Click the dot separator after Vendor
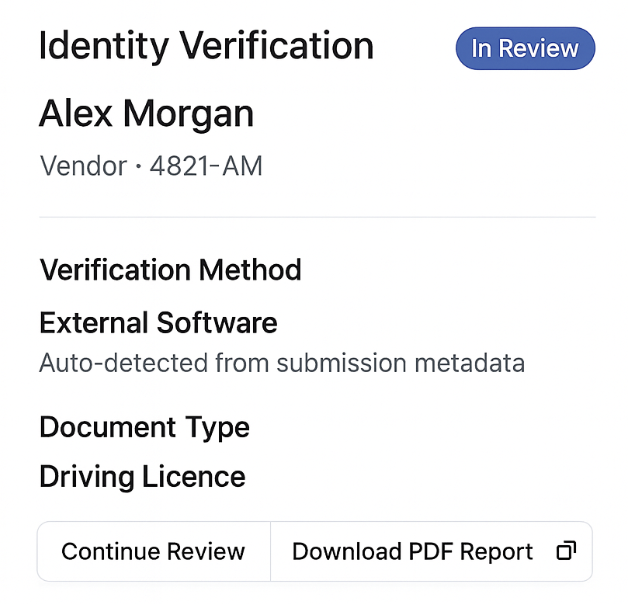The image size is (628, 604). click(136, 166)
